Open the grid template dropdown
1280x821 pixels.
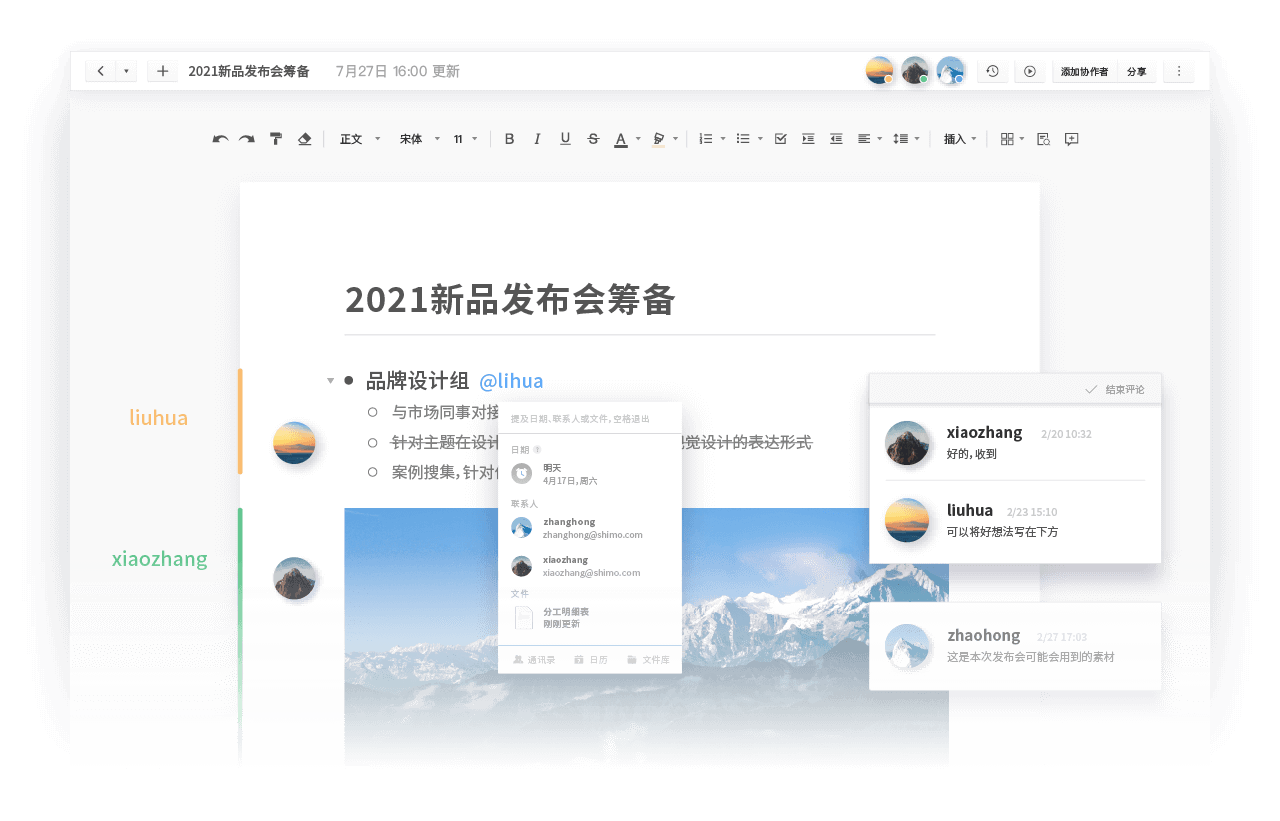1013,139
